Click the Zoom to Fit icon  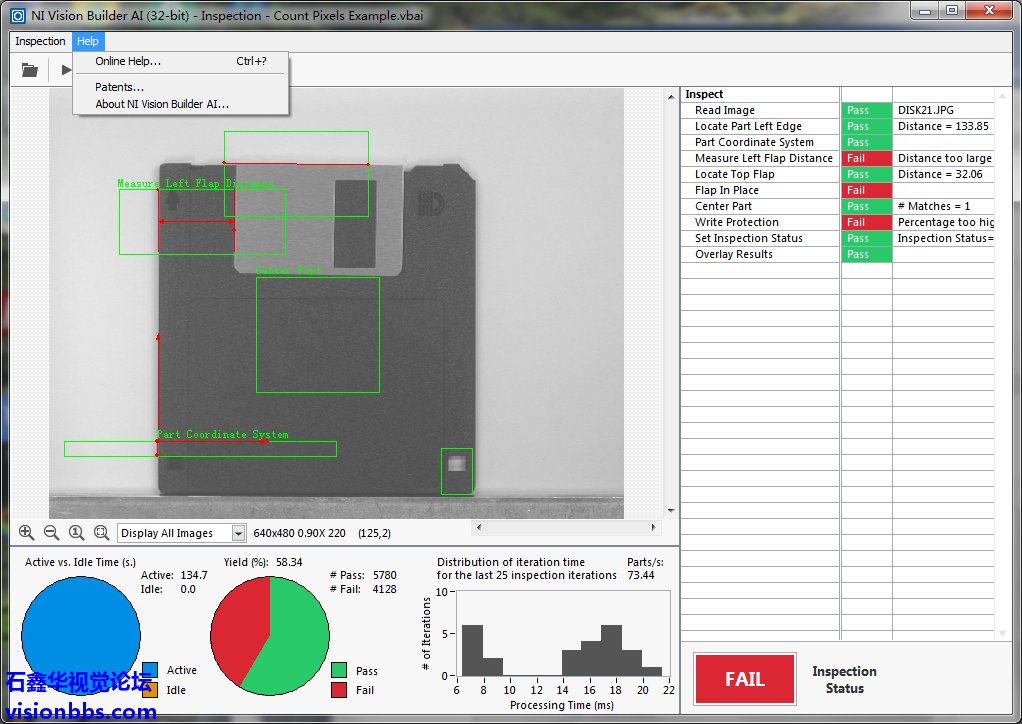[x=101, y=533]
